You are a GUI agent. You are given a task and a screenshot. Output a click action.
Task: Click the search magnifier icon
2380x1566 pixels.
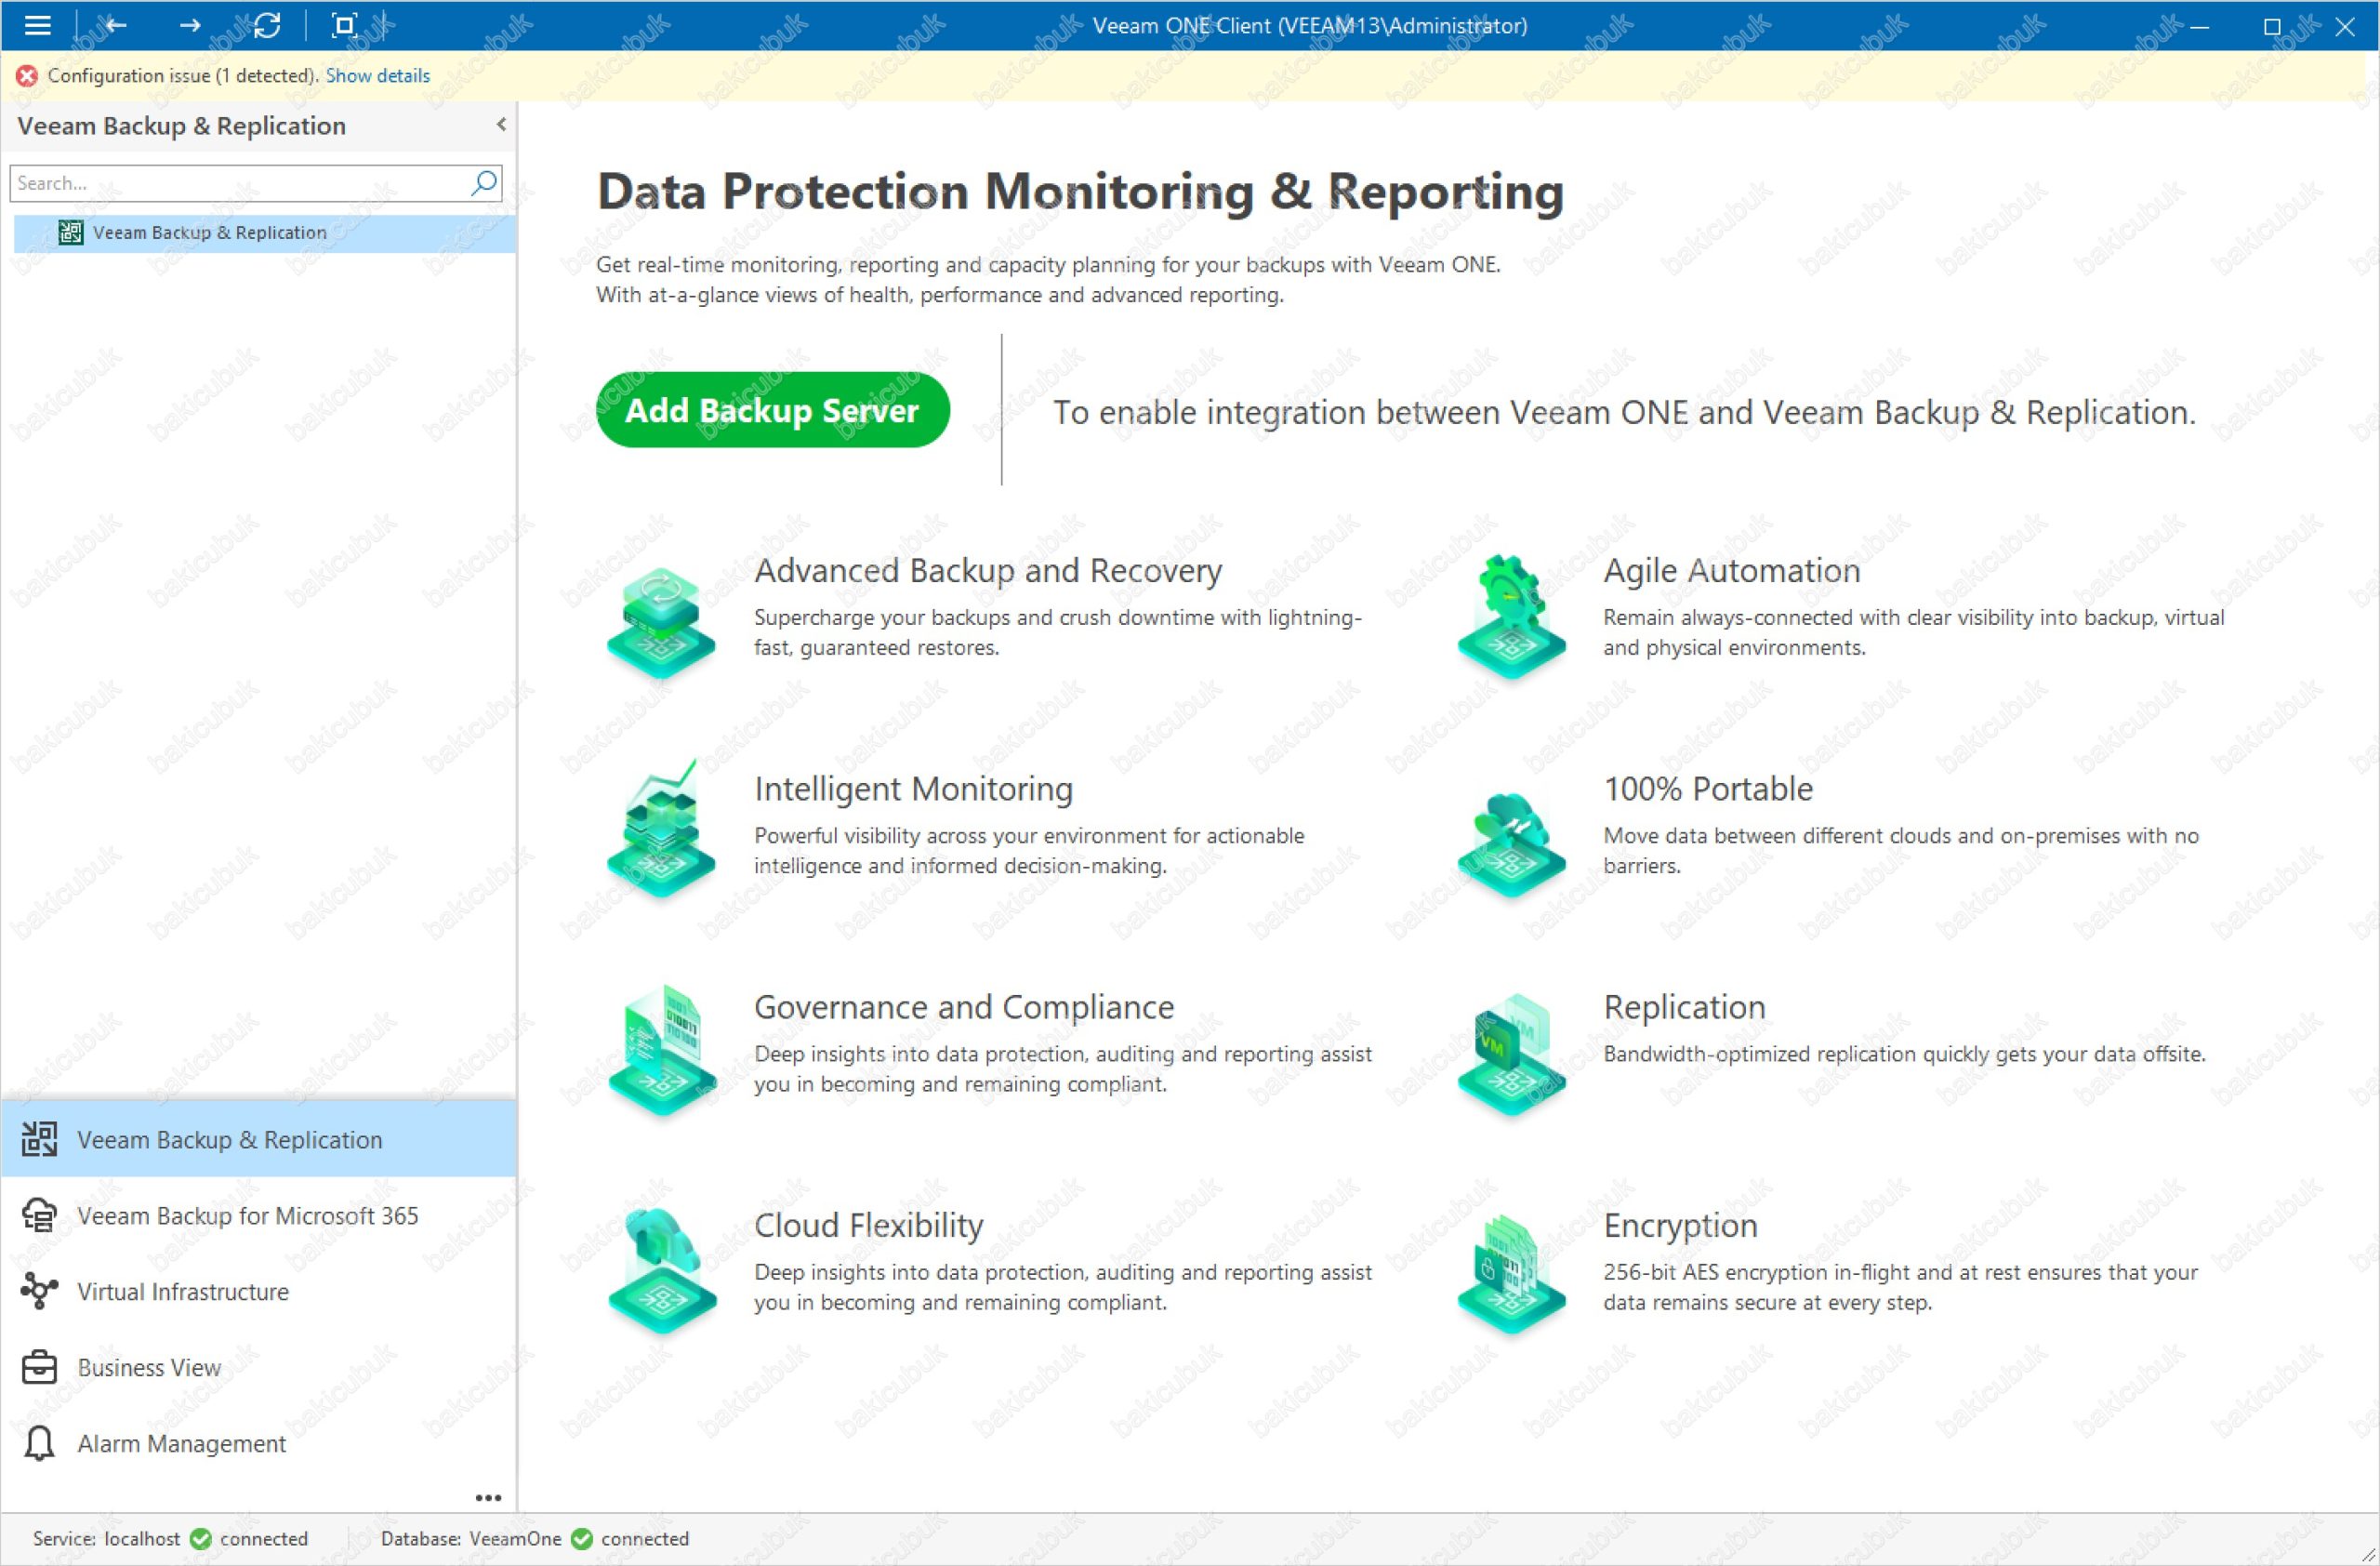click(x=484, y=183)
